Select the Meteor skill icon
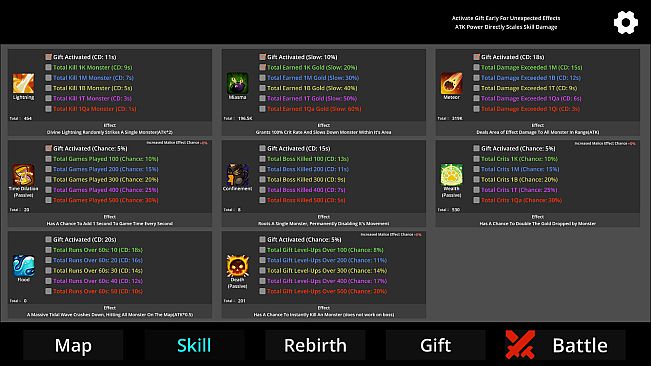 pos(451,83)
